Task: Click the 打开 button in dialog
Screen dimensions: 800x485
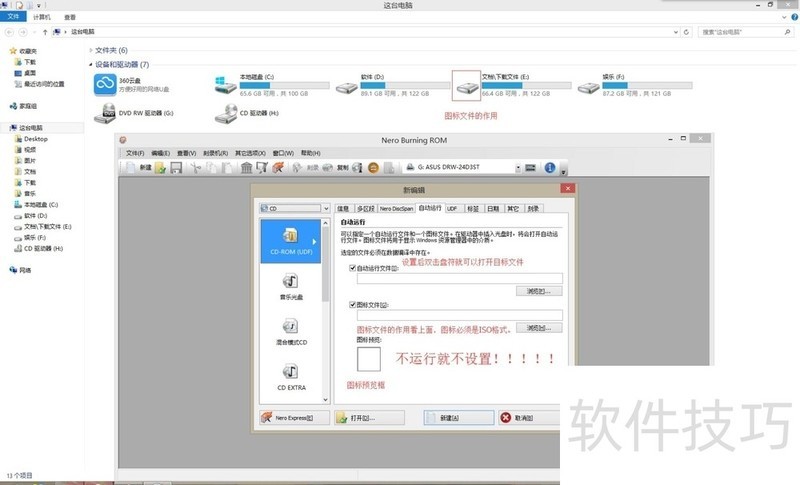Action: pos(369,418)
